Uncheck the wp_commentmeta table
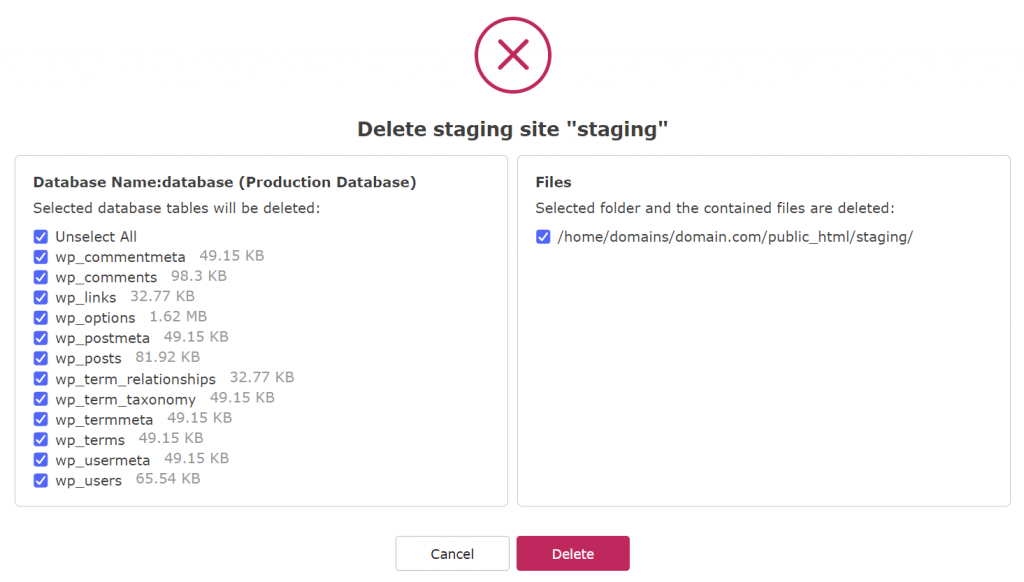This screenshot has height=582, width=1024. (x=40, y=257)
